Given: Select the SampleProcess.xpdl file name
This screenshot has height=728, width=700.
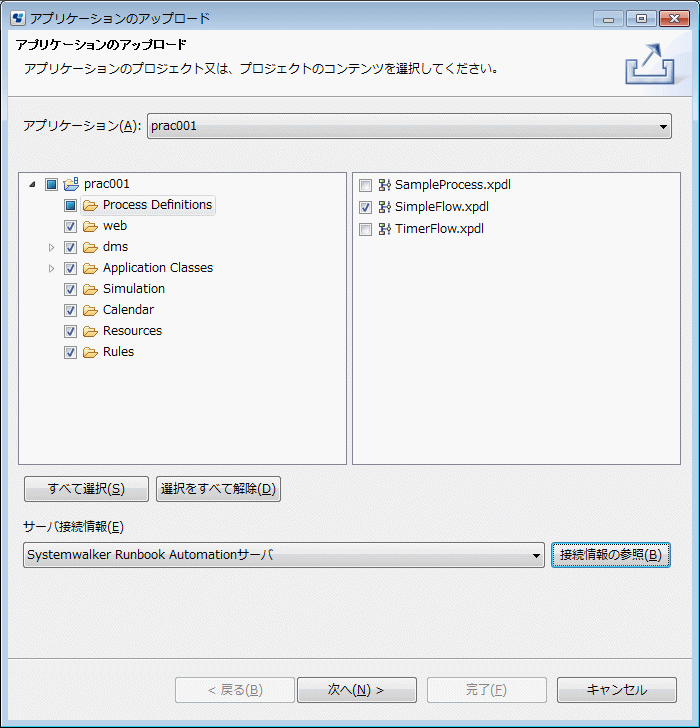Looking at the screenshot, I should (x=453, y=185).
